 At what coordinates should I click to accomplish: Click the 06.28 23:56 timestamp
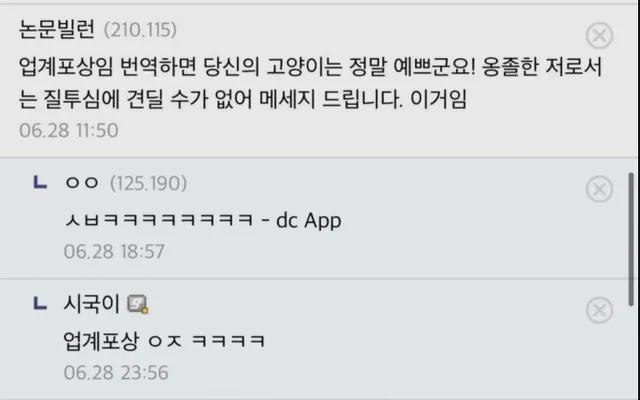pyautogui.click(x=116, y=373)
